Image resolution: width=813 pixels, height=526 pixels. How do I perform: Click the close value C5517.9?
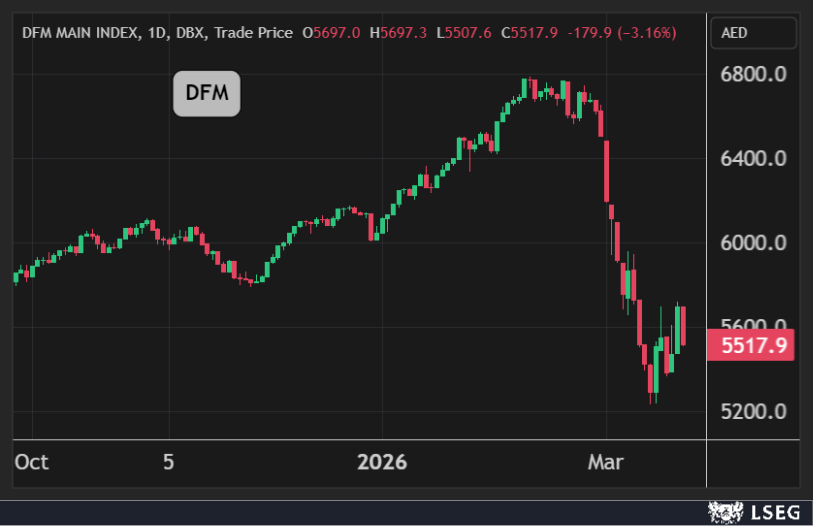530,33
